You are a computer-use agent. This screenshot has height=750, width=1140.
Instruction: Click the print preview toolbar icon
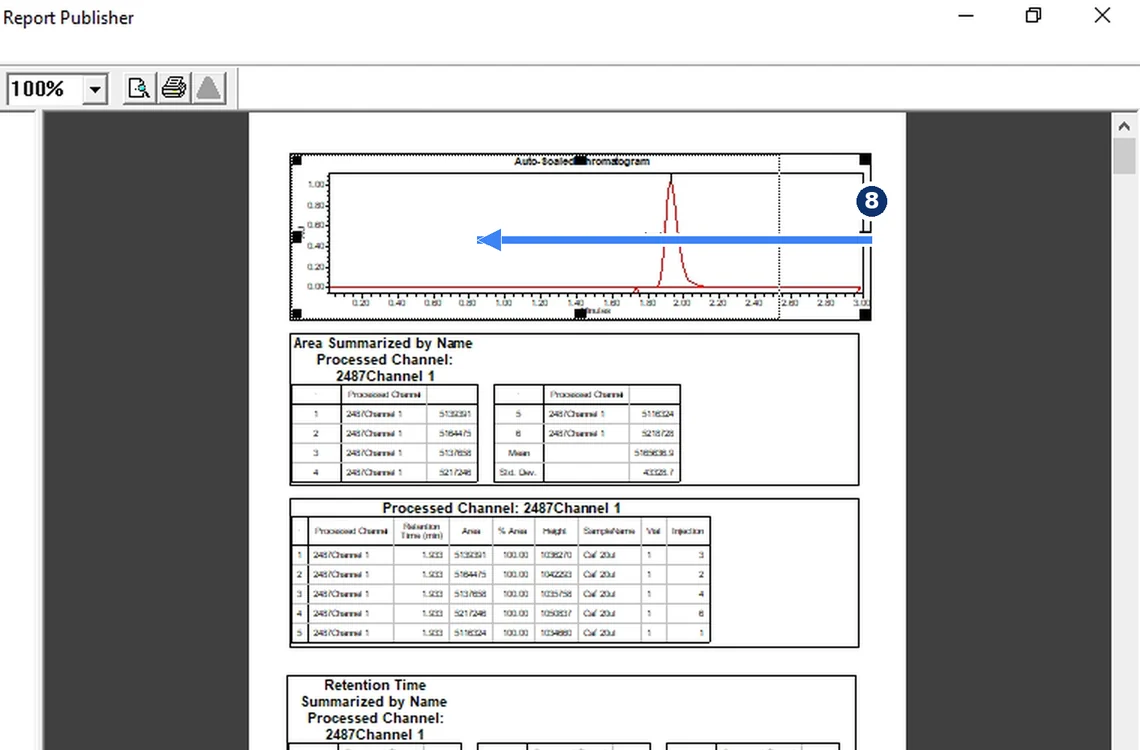click(139, 89)
